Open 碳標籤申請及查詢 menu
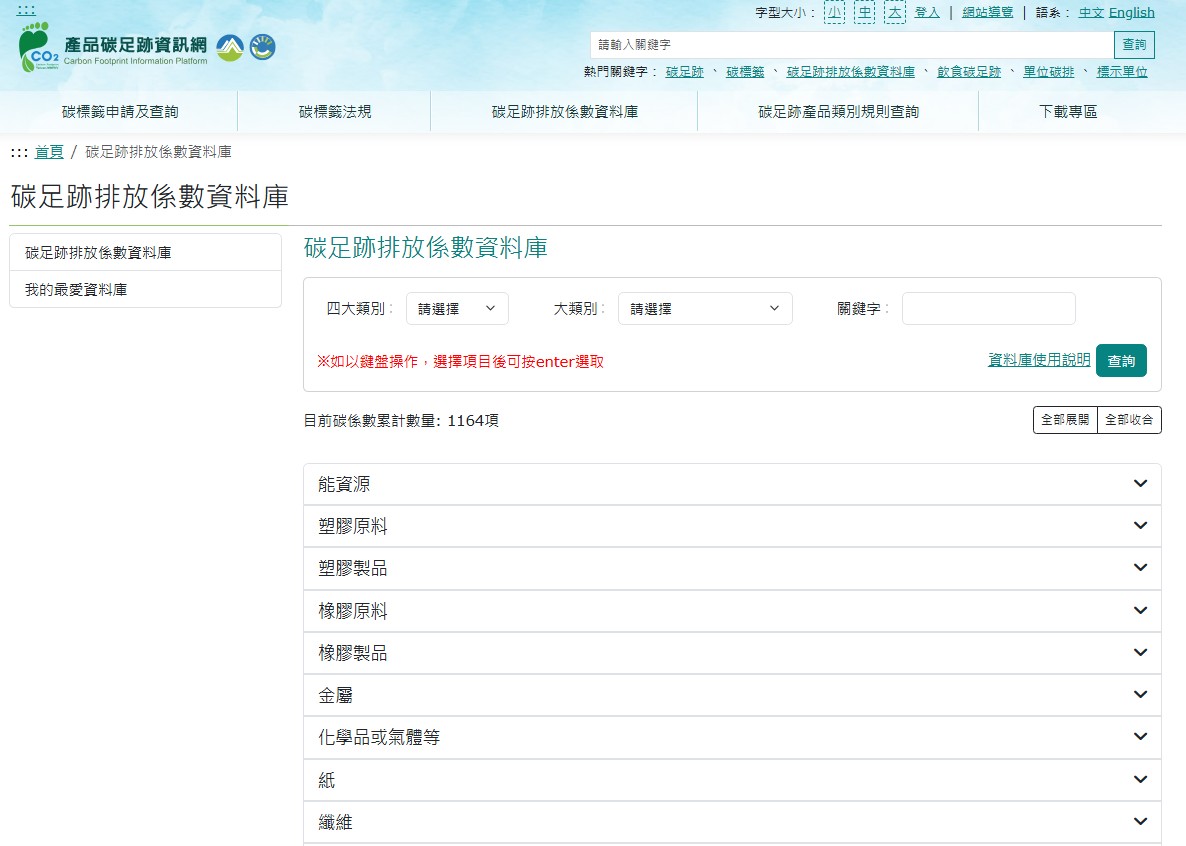This screenshot has width=1186, height=846. [x=120, y=112]
